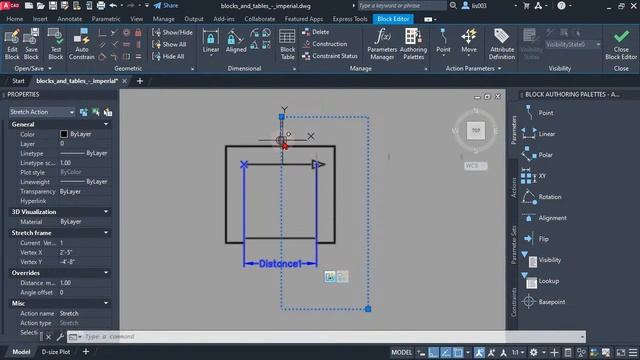Screen dimensions: 640x360
Task: Open the Attribute Definition tool
Action: [x=502, y=44]
